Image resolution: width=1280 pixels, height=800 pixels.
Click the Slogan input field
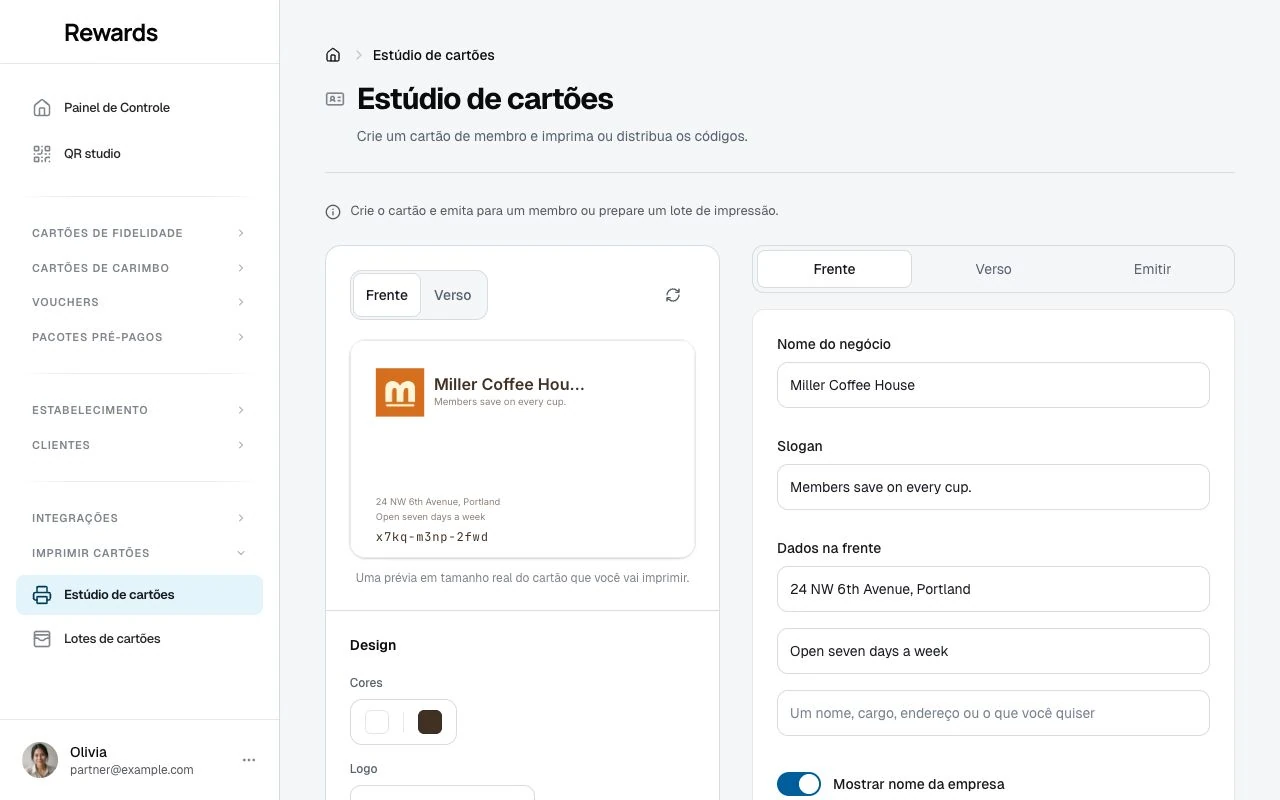[993, 487]
